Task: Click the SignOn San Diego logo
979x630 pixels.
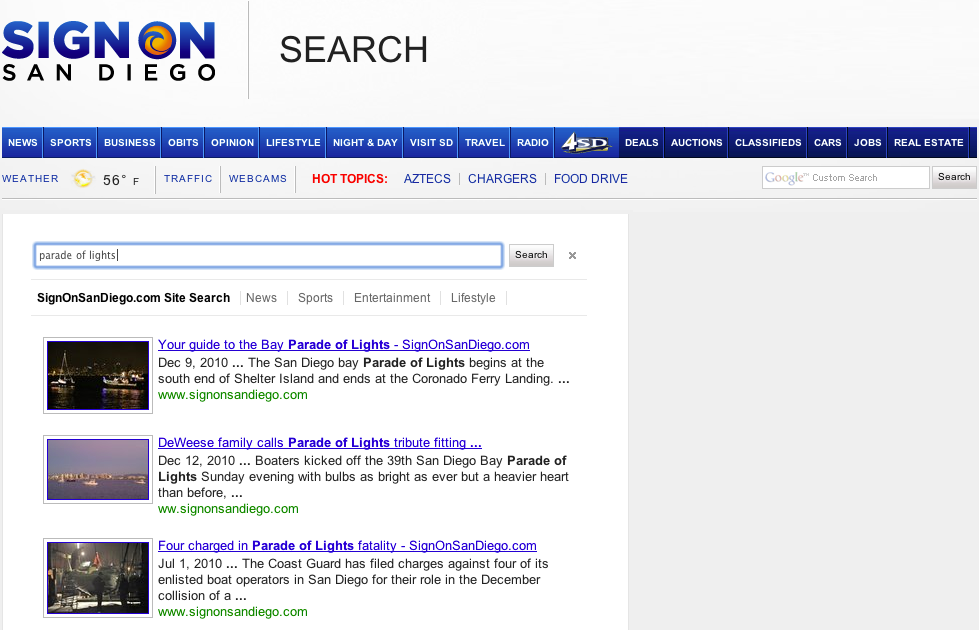Action: (x=109, y=51)
